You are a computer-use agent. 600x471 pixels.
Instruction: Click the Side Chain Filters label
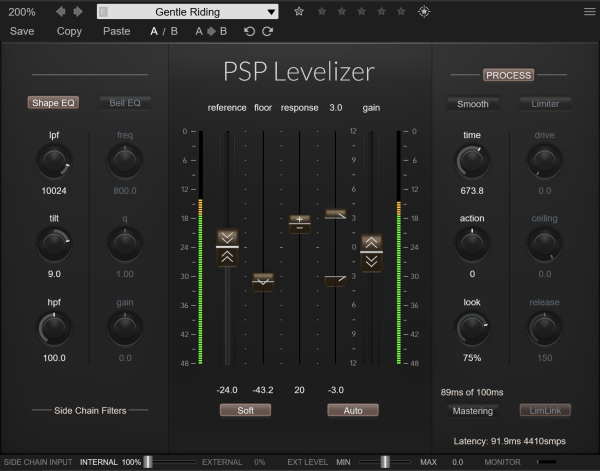click(x=90, y=411)
